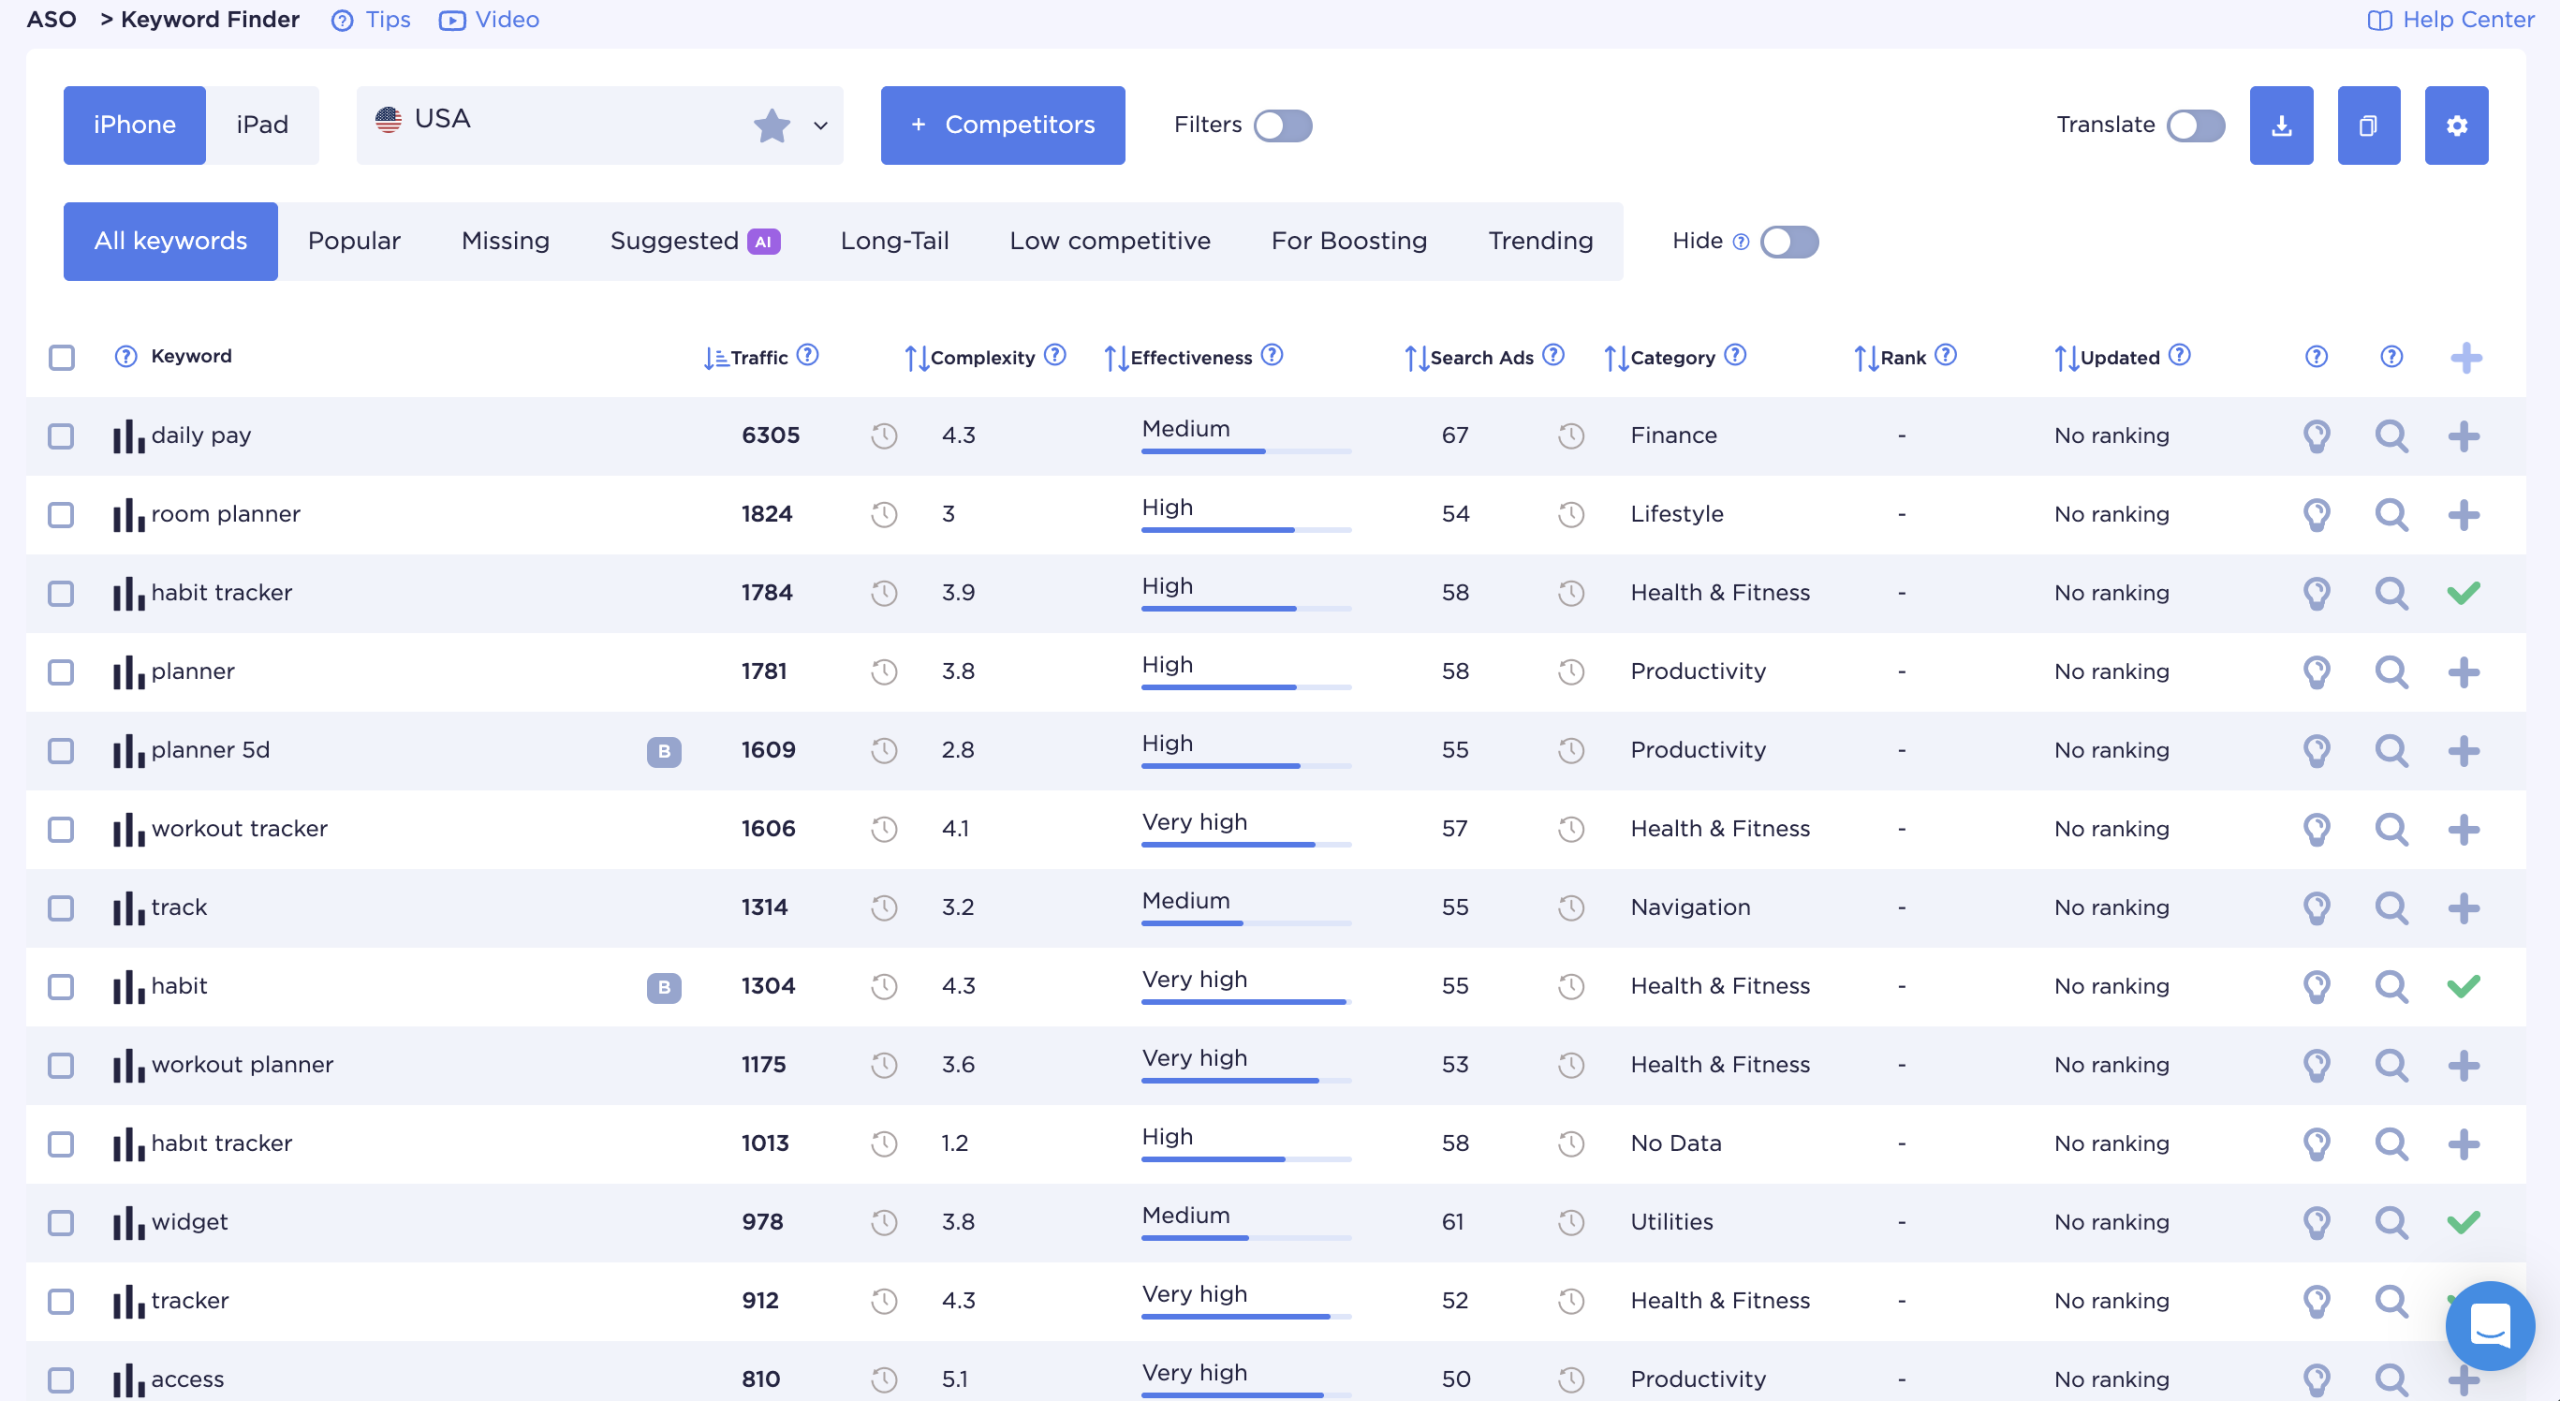
Task: Open traffic history clock for room planner
Action: pos(884,514)
